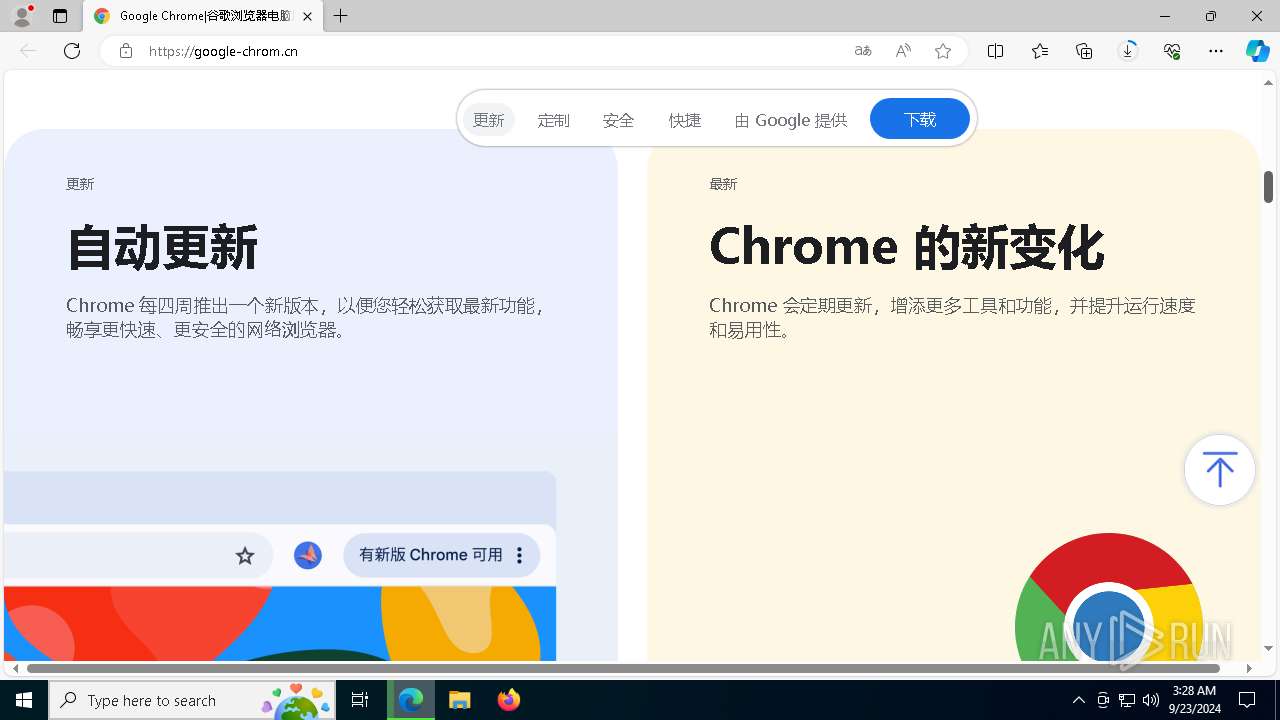The image size is (1280, 720).
Task: Click the three-dot menu in update chip
Action: coord(519,555)
